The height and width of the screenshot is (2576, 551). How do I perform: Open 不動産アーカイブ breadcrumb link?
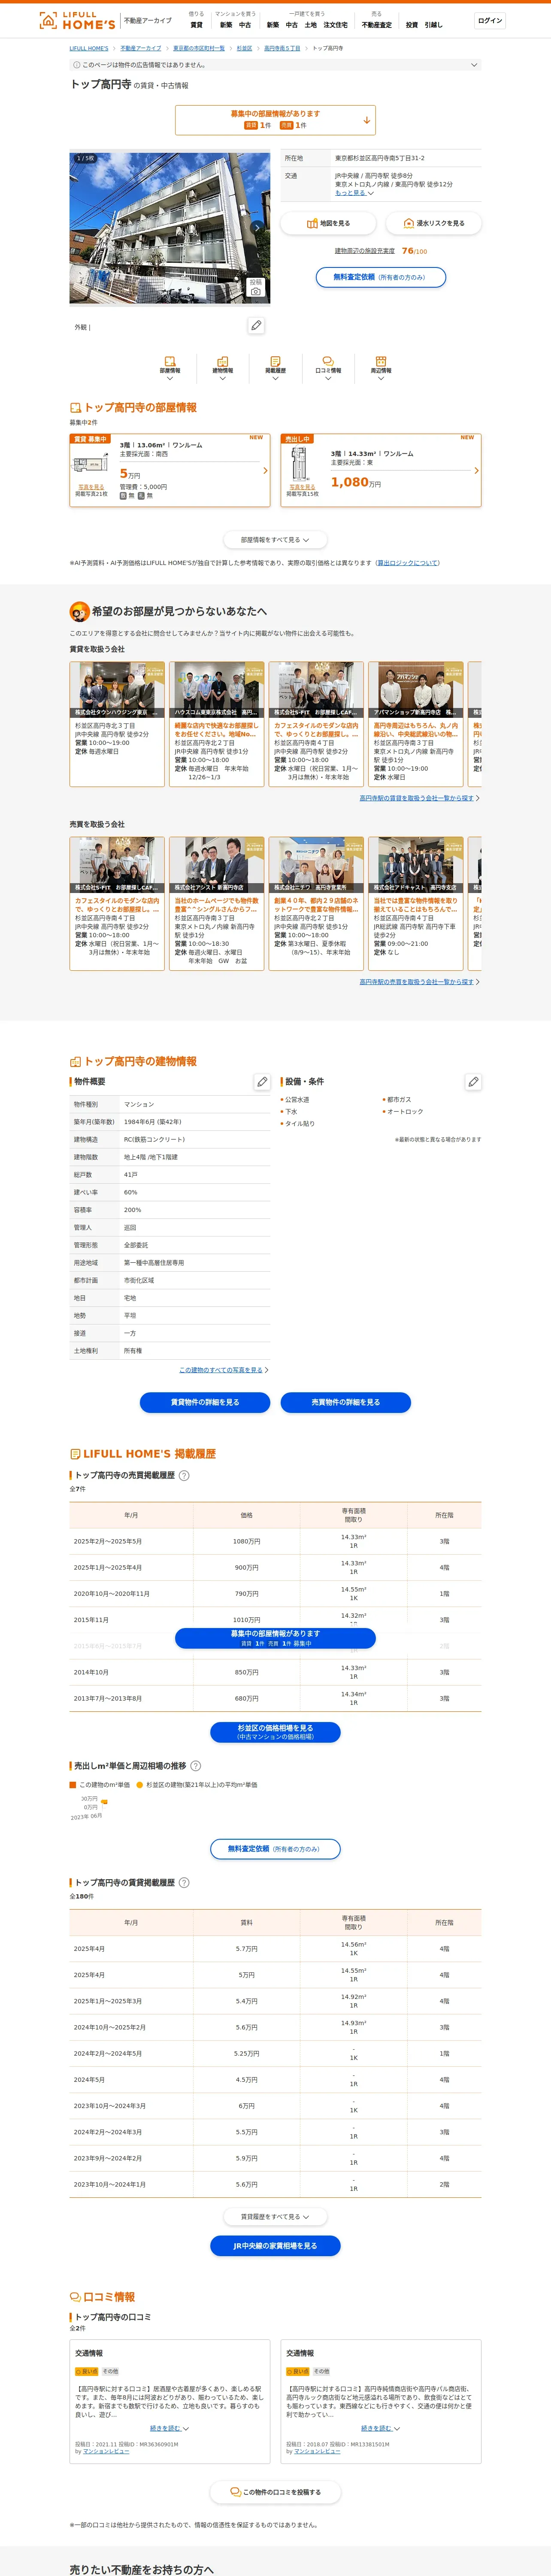tap(141, 48)
